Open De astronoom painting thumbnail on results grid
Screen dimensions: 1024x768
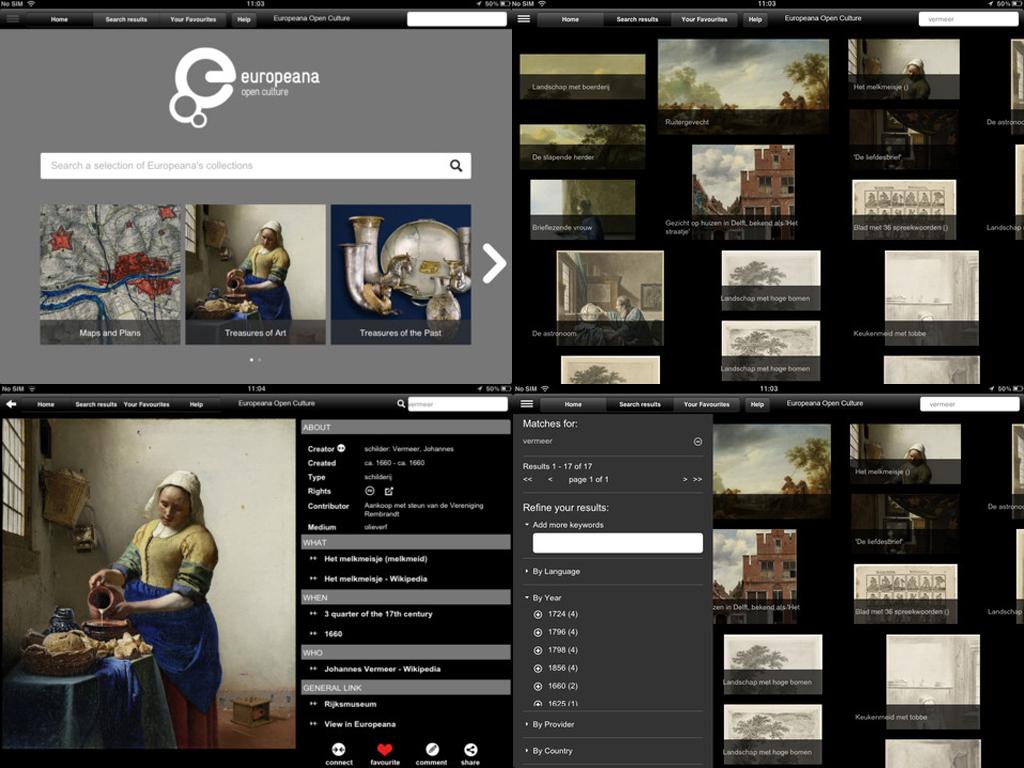(610, 298)
